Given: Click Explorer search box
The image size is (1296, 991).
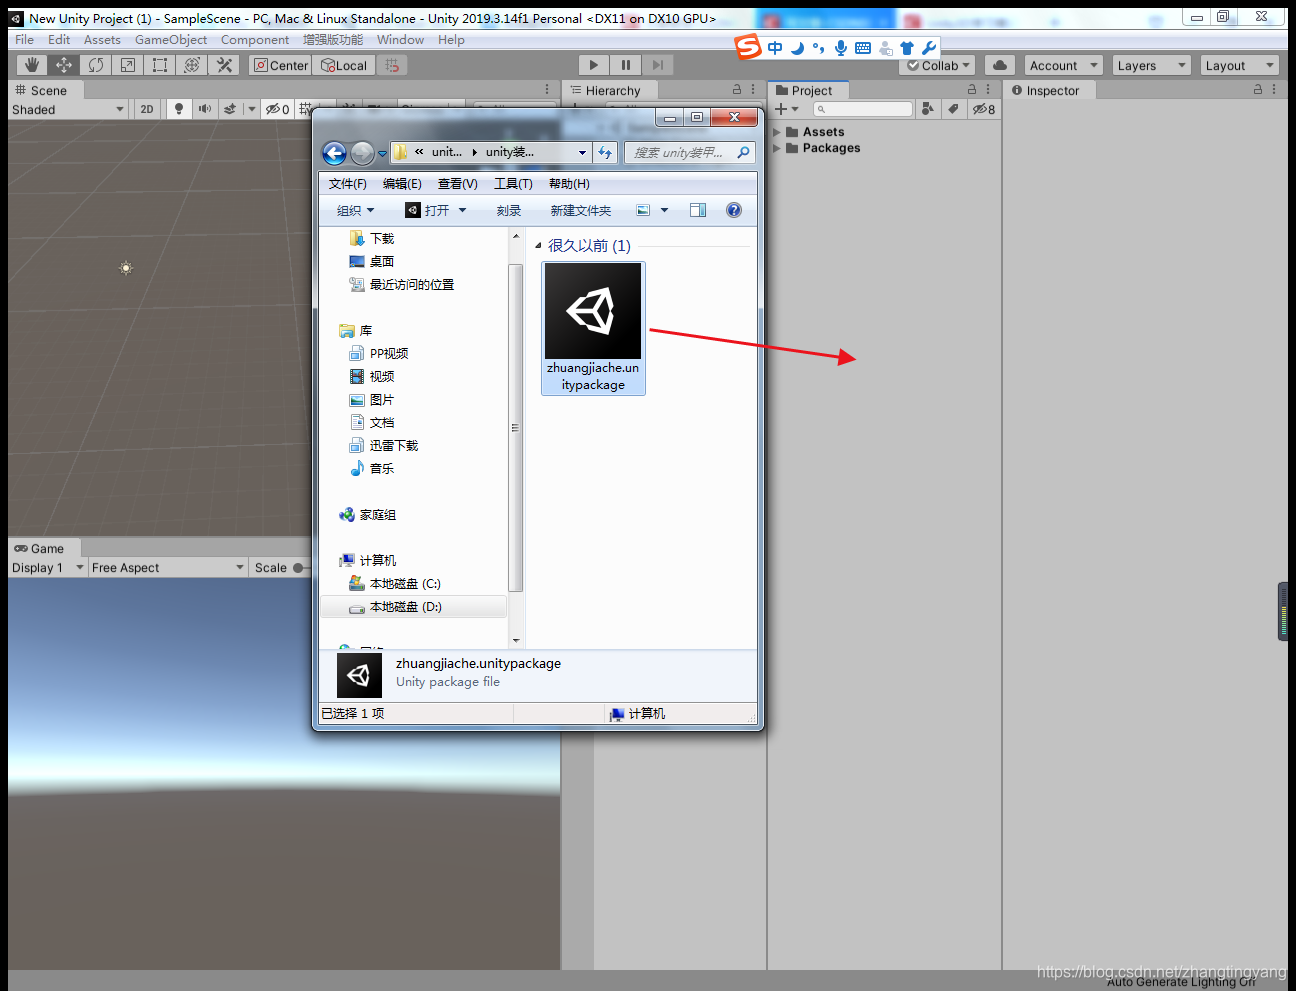Looking at the screenshot, I should pos(690,152).
